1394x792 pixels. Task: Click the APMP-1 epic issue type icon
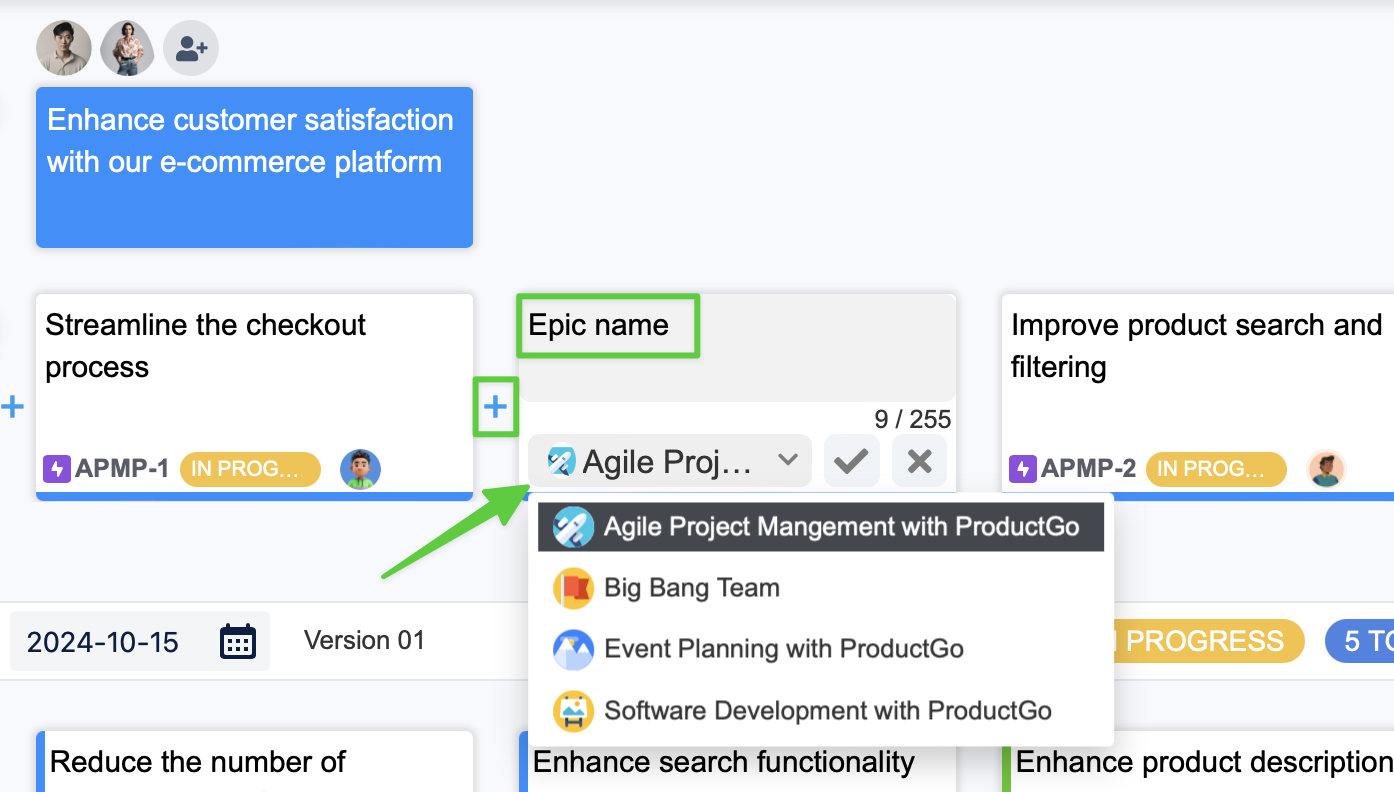coord(57,468)
